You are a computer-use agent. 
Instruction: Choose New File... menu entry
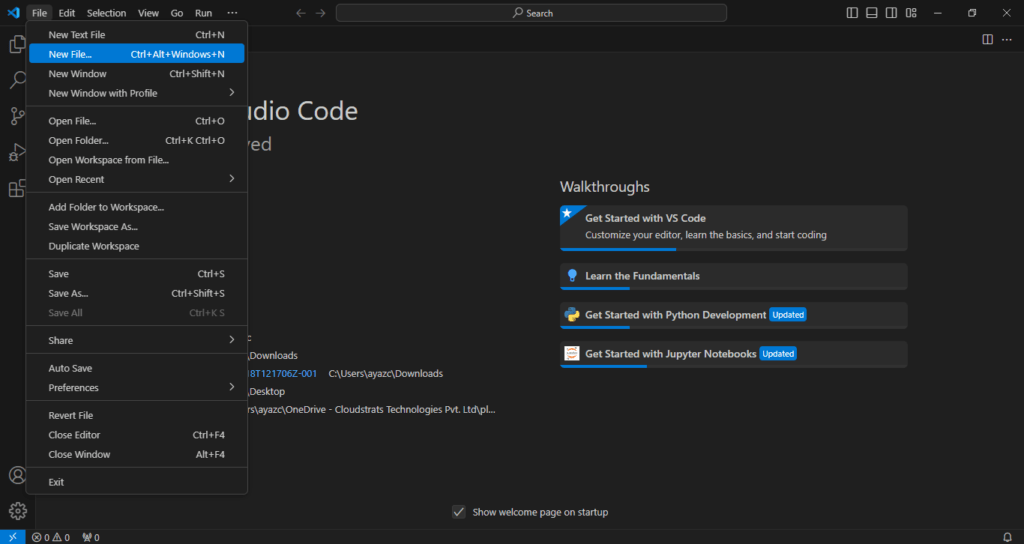136,54
